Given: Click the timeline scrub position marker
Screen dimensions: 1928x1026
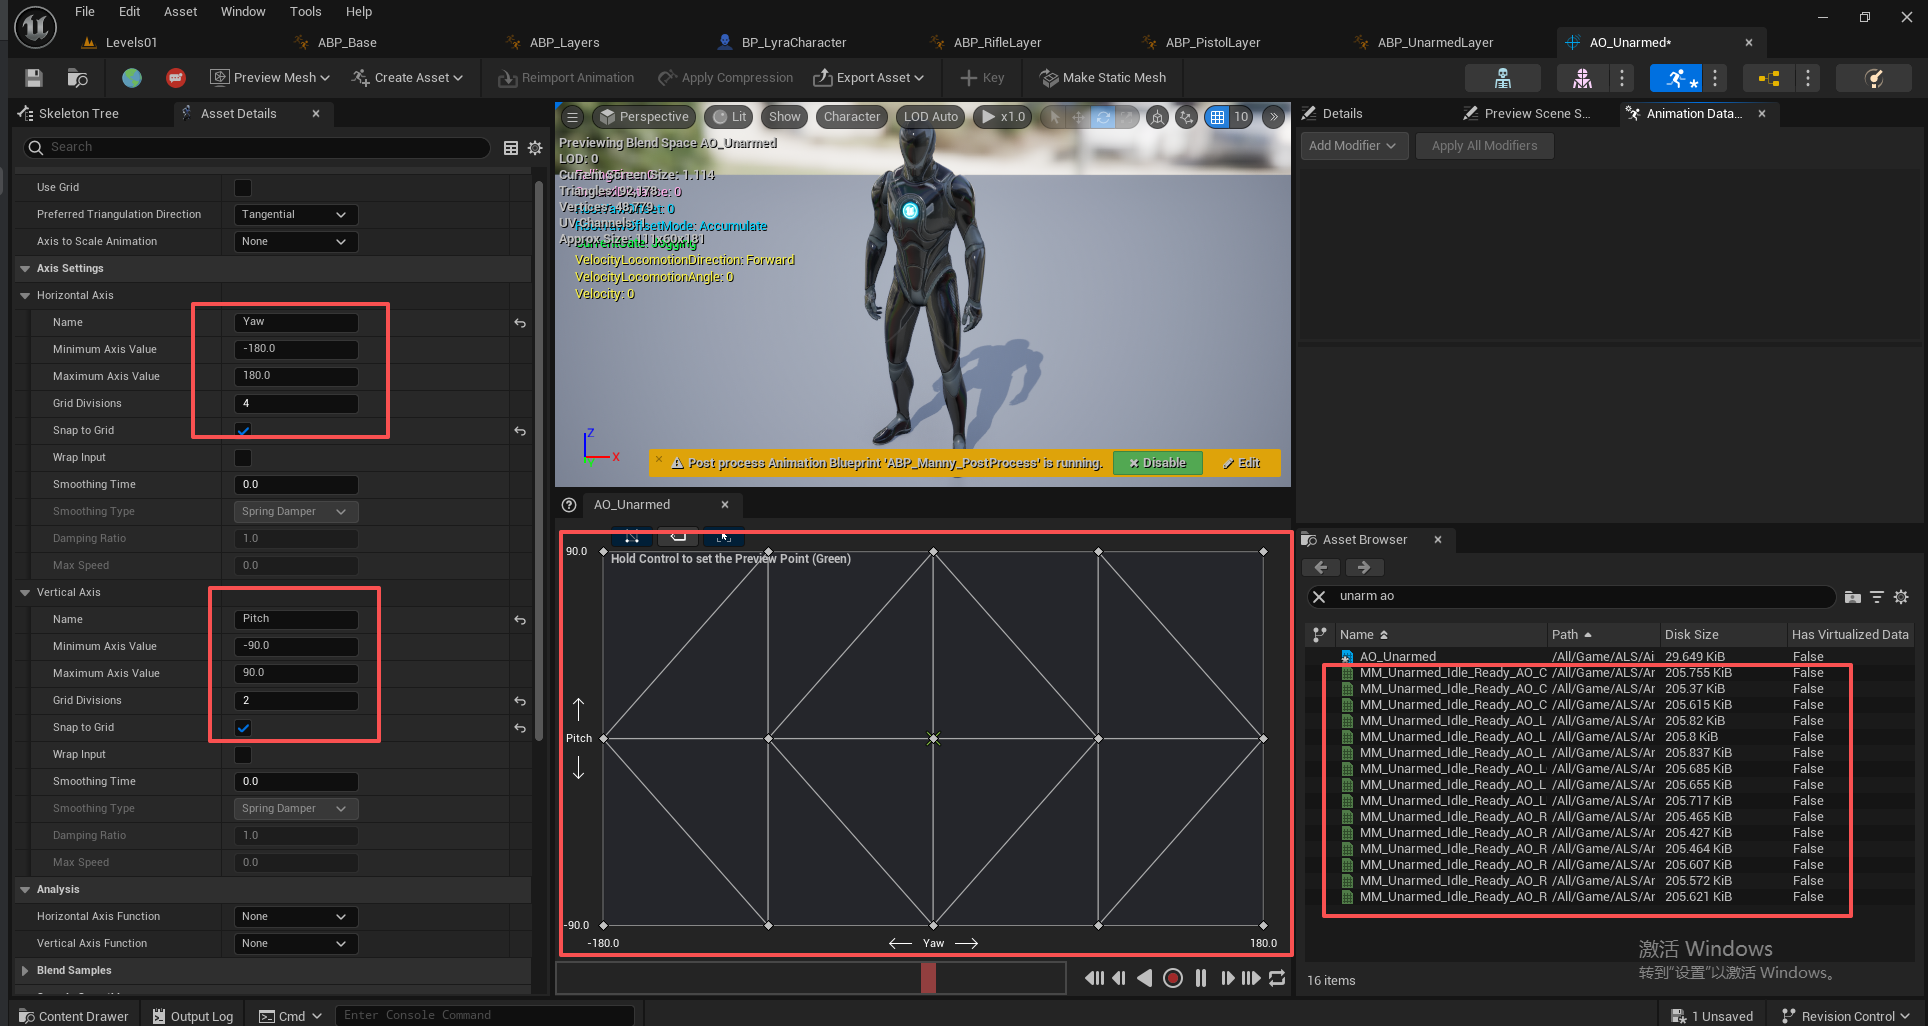Looking at the screenshot, I should click(928, 978).
